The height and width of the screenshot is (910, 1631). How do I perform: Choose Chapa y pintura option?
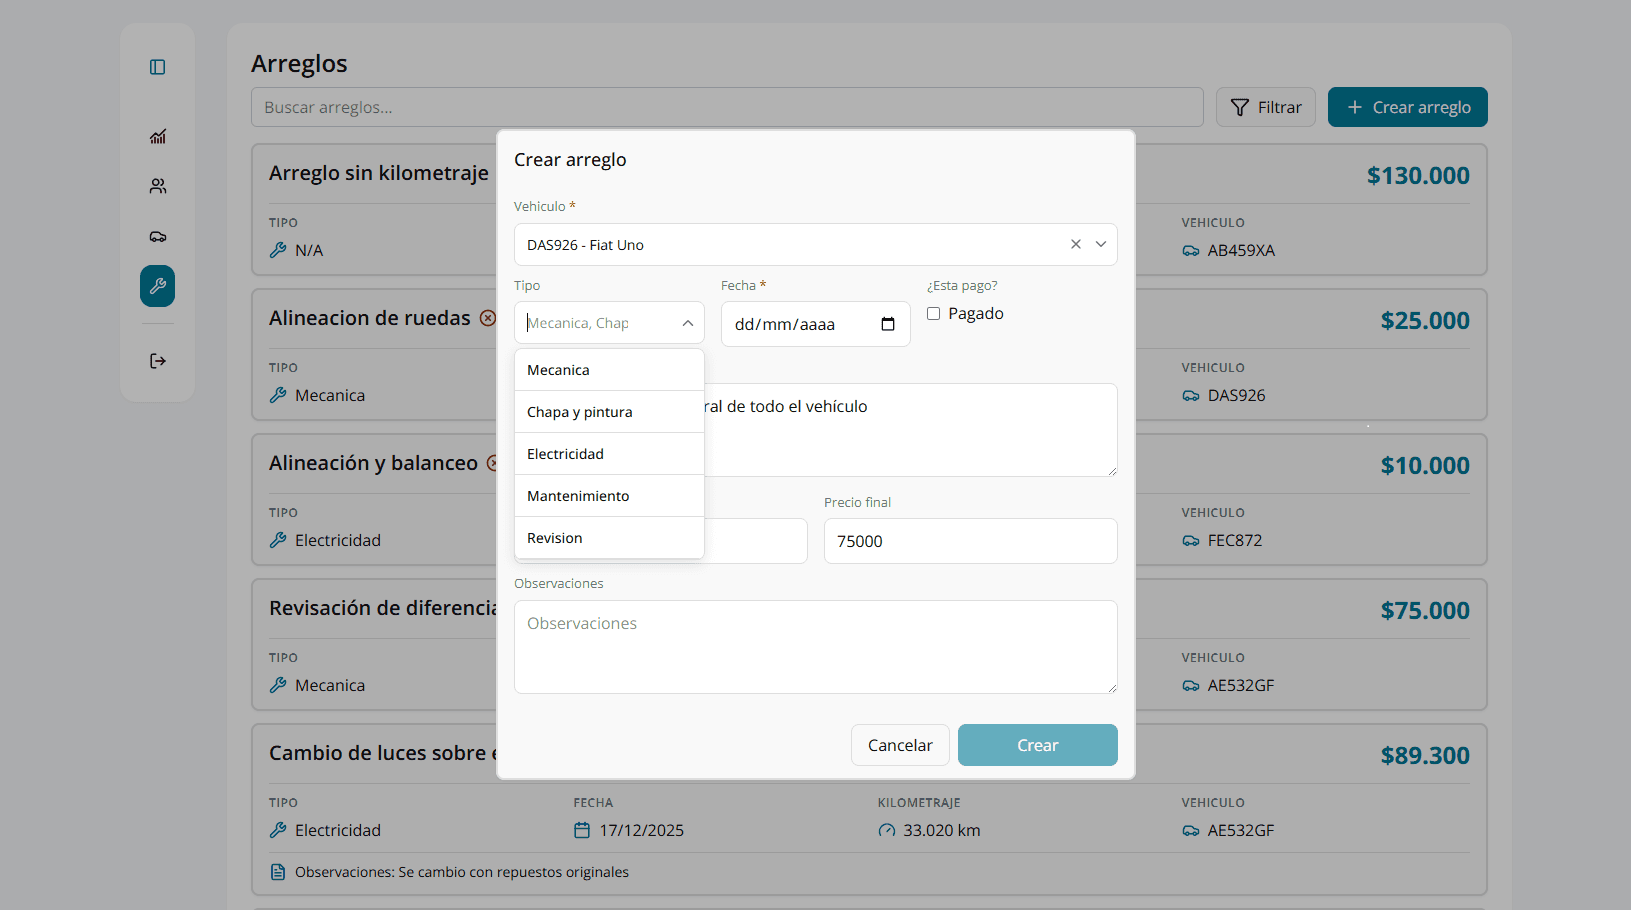[609, 412]
